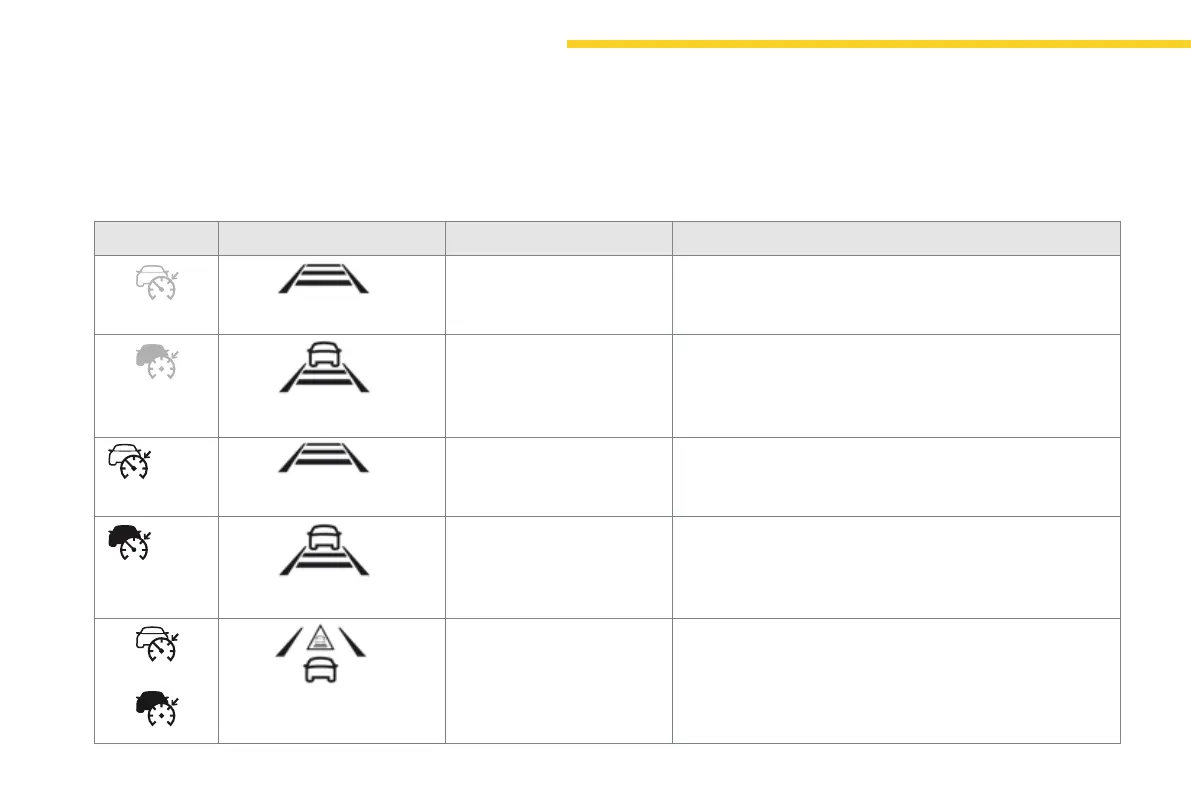Click the grey filled-car cruise icon, second row
This screenshot has height=794, width=1191.
coord(155,361)
